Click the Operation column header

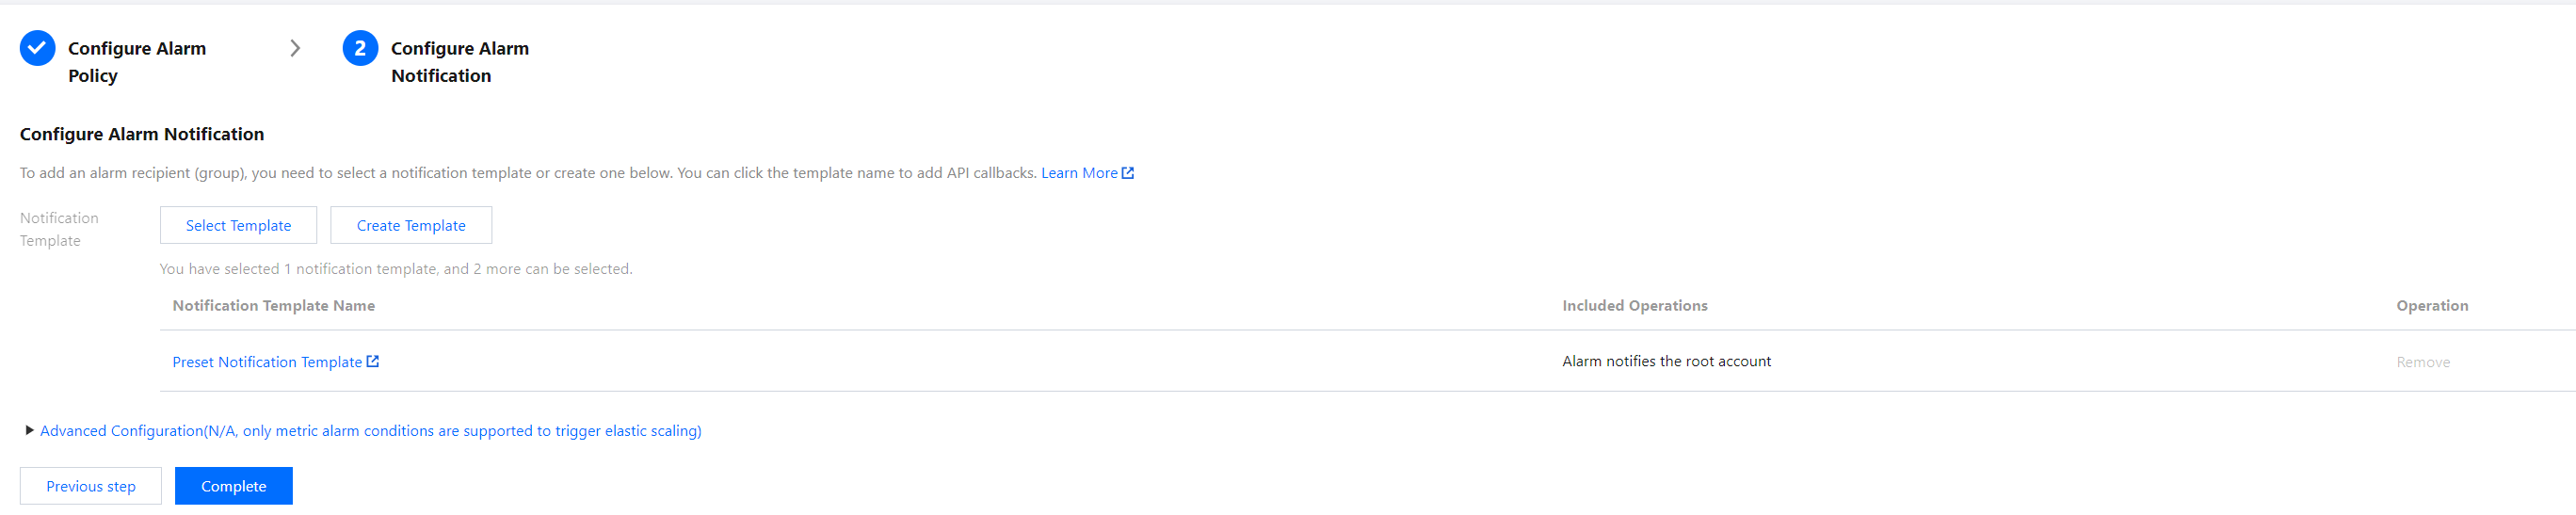(2431, 306)
